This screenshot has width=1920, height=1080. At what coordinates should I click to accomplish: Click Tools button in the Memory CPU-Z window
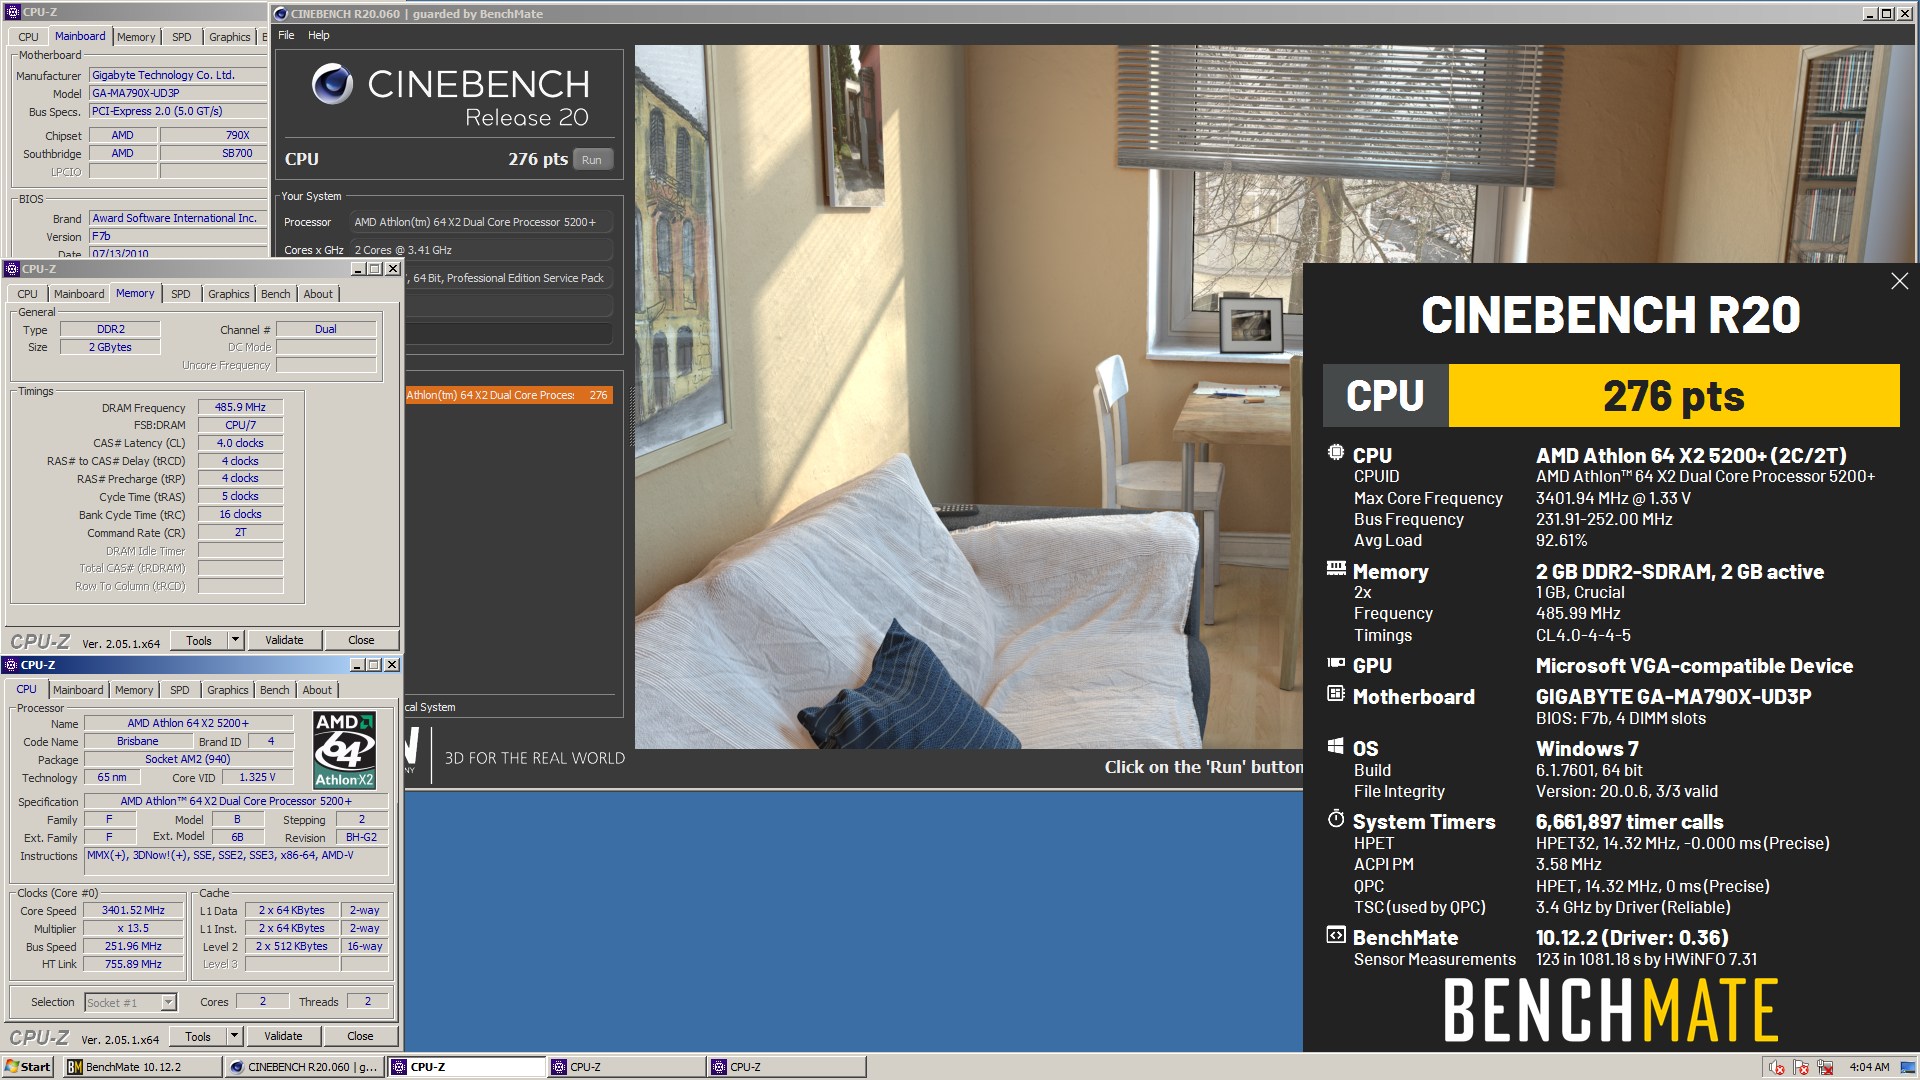(x=199, y=640)
